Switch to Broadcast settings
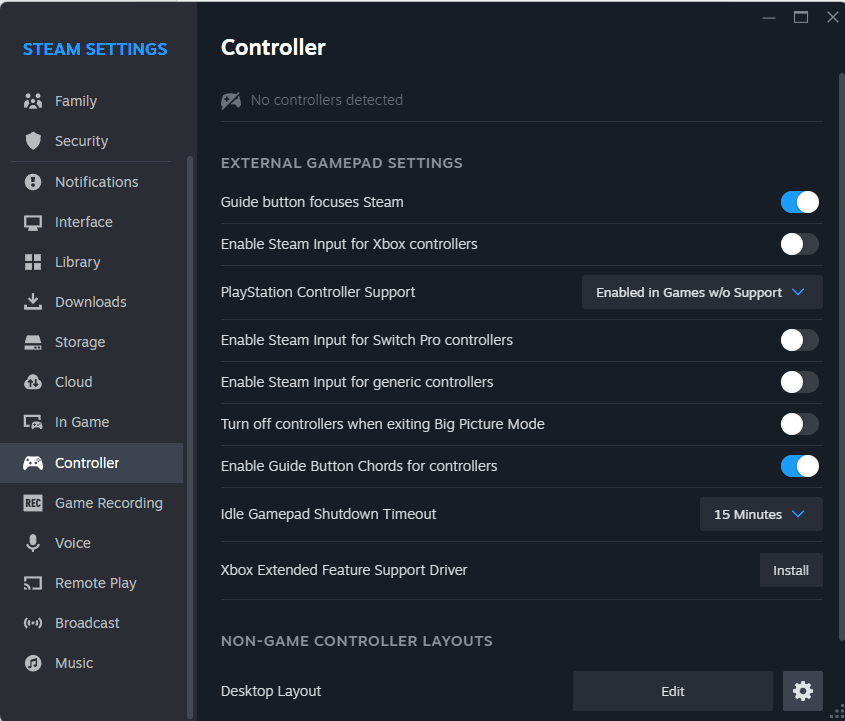Image resolution: width=845 pixels, height=721 pixels. [x=92, y=623]
